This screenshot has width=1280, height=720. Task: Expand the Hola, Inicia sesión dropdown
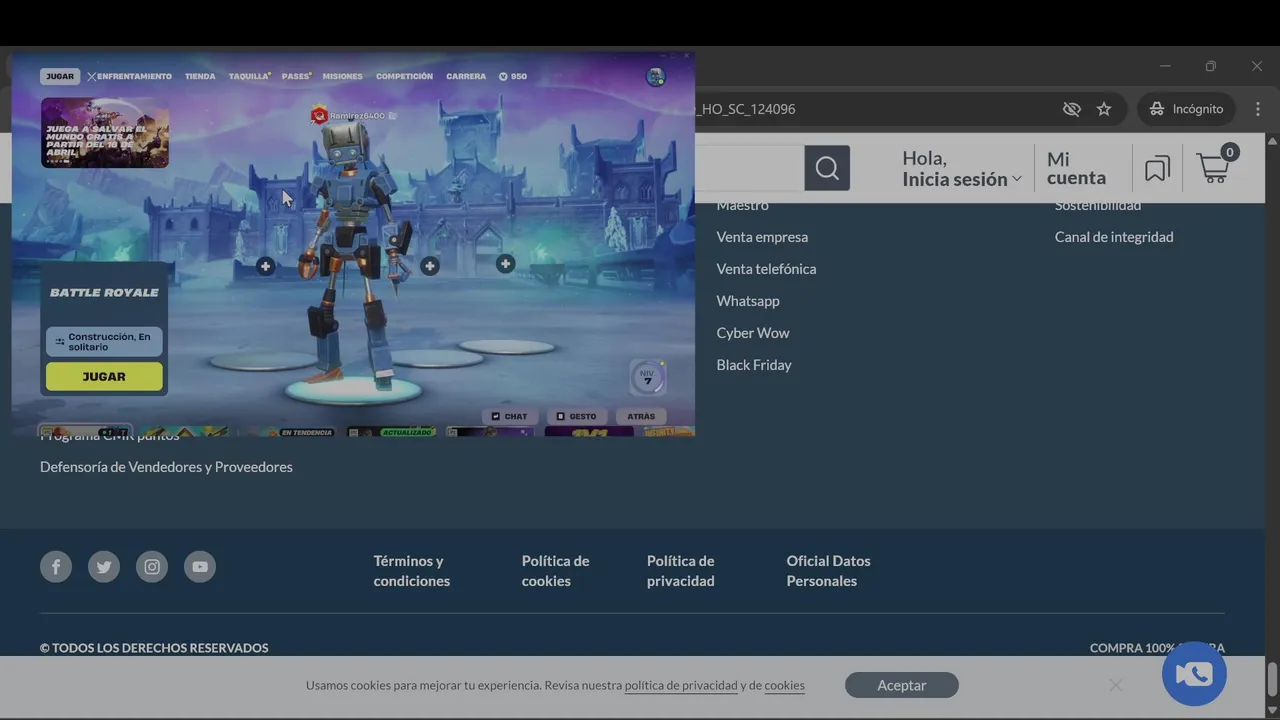pos(962,169)
